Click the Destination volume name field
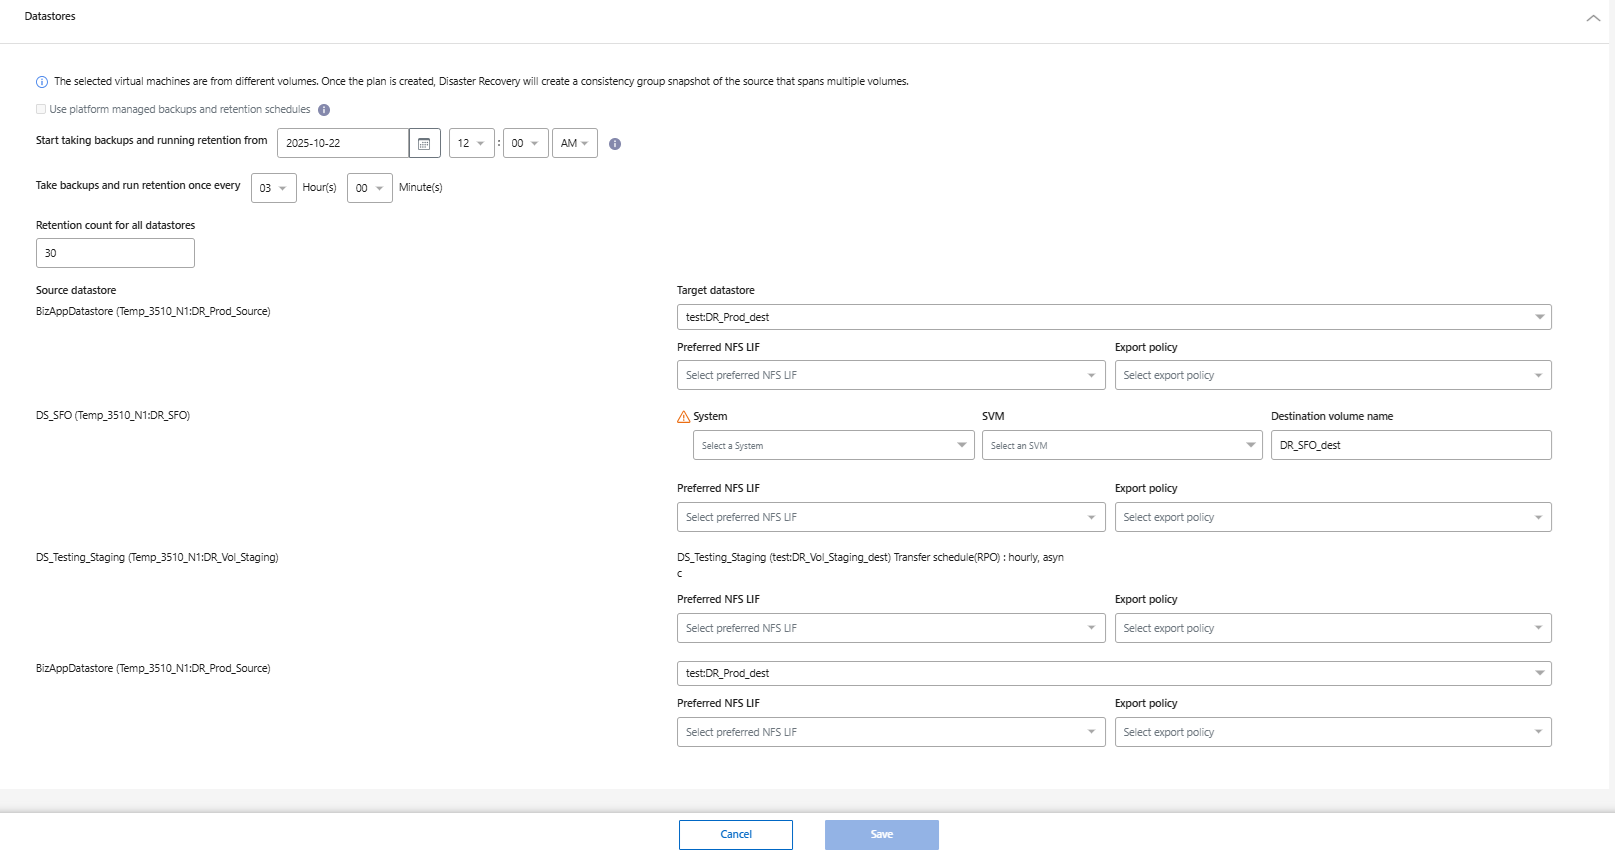 (1410, 446)
